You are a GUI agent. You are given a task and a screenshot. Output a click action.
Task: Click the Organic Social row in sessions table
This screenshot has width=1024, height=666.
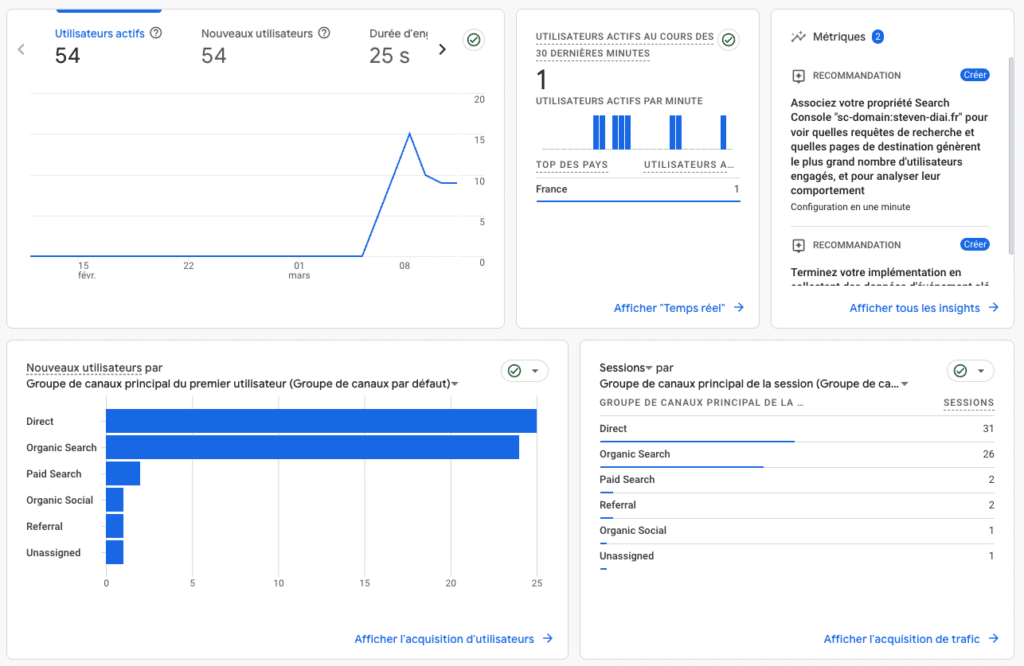[797, 531]
